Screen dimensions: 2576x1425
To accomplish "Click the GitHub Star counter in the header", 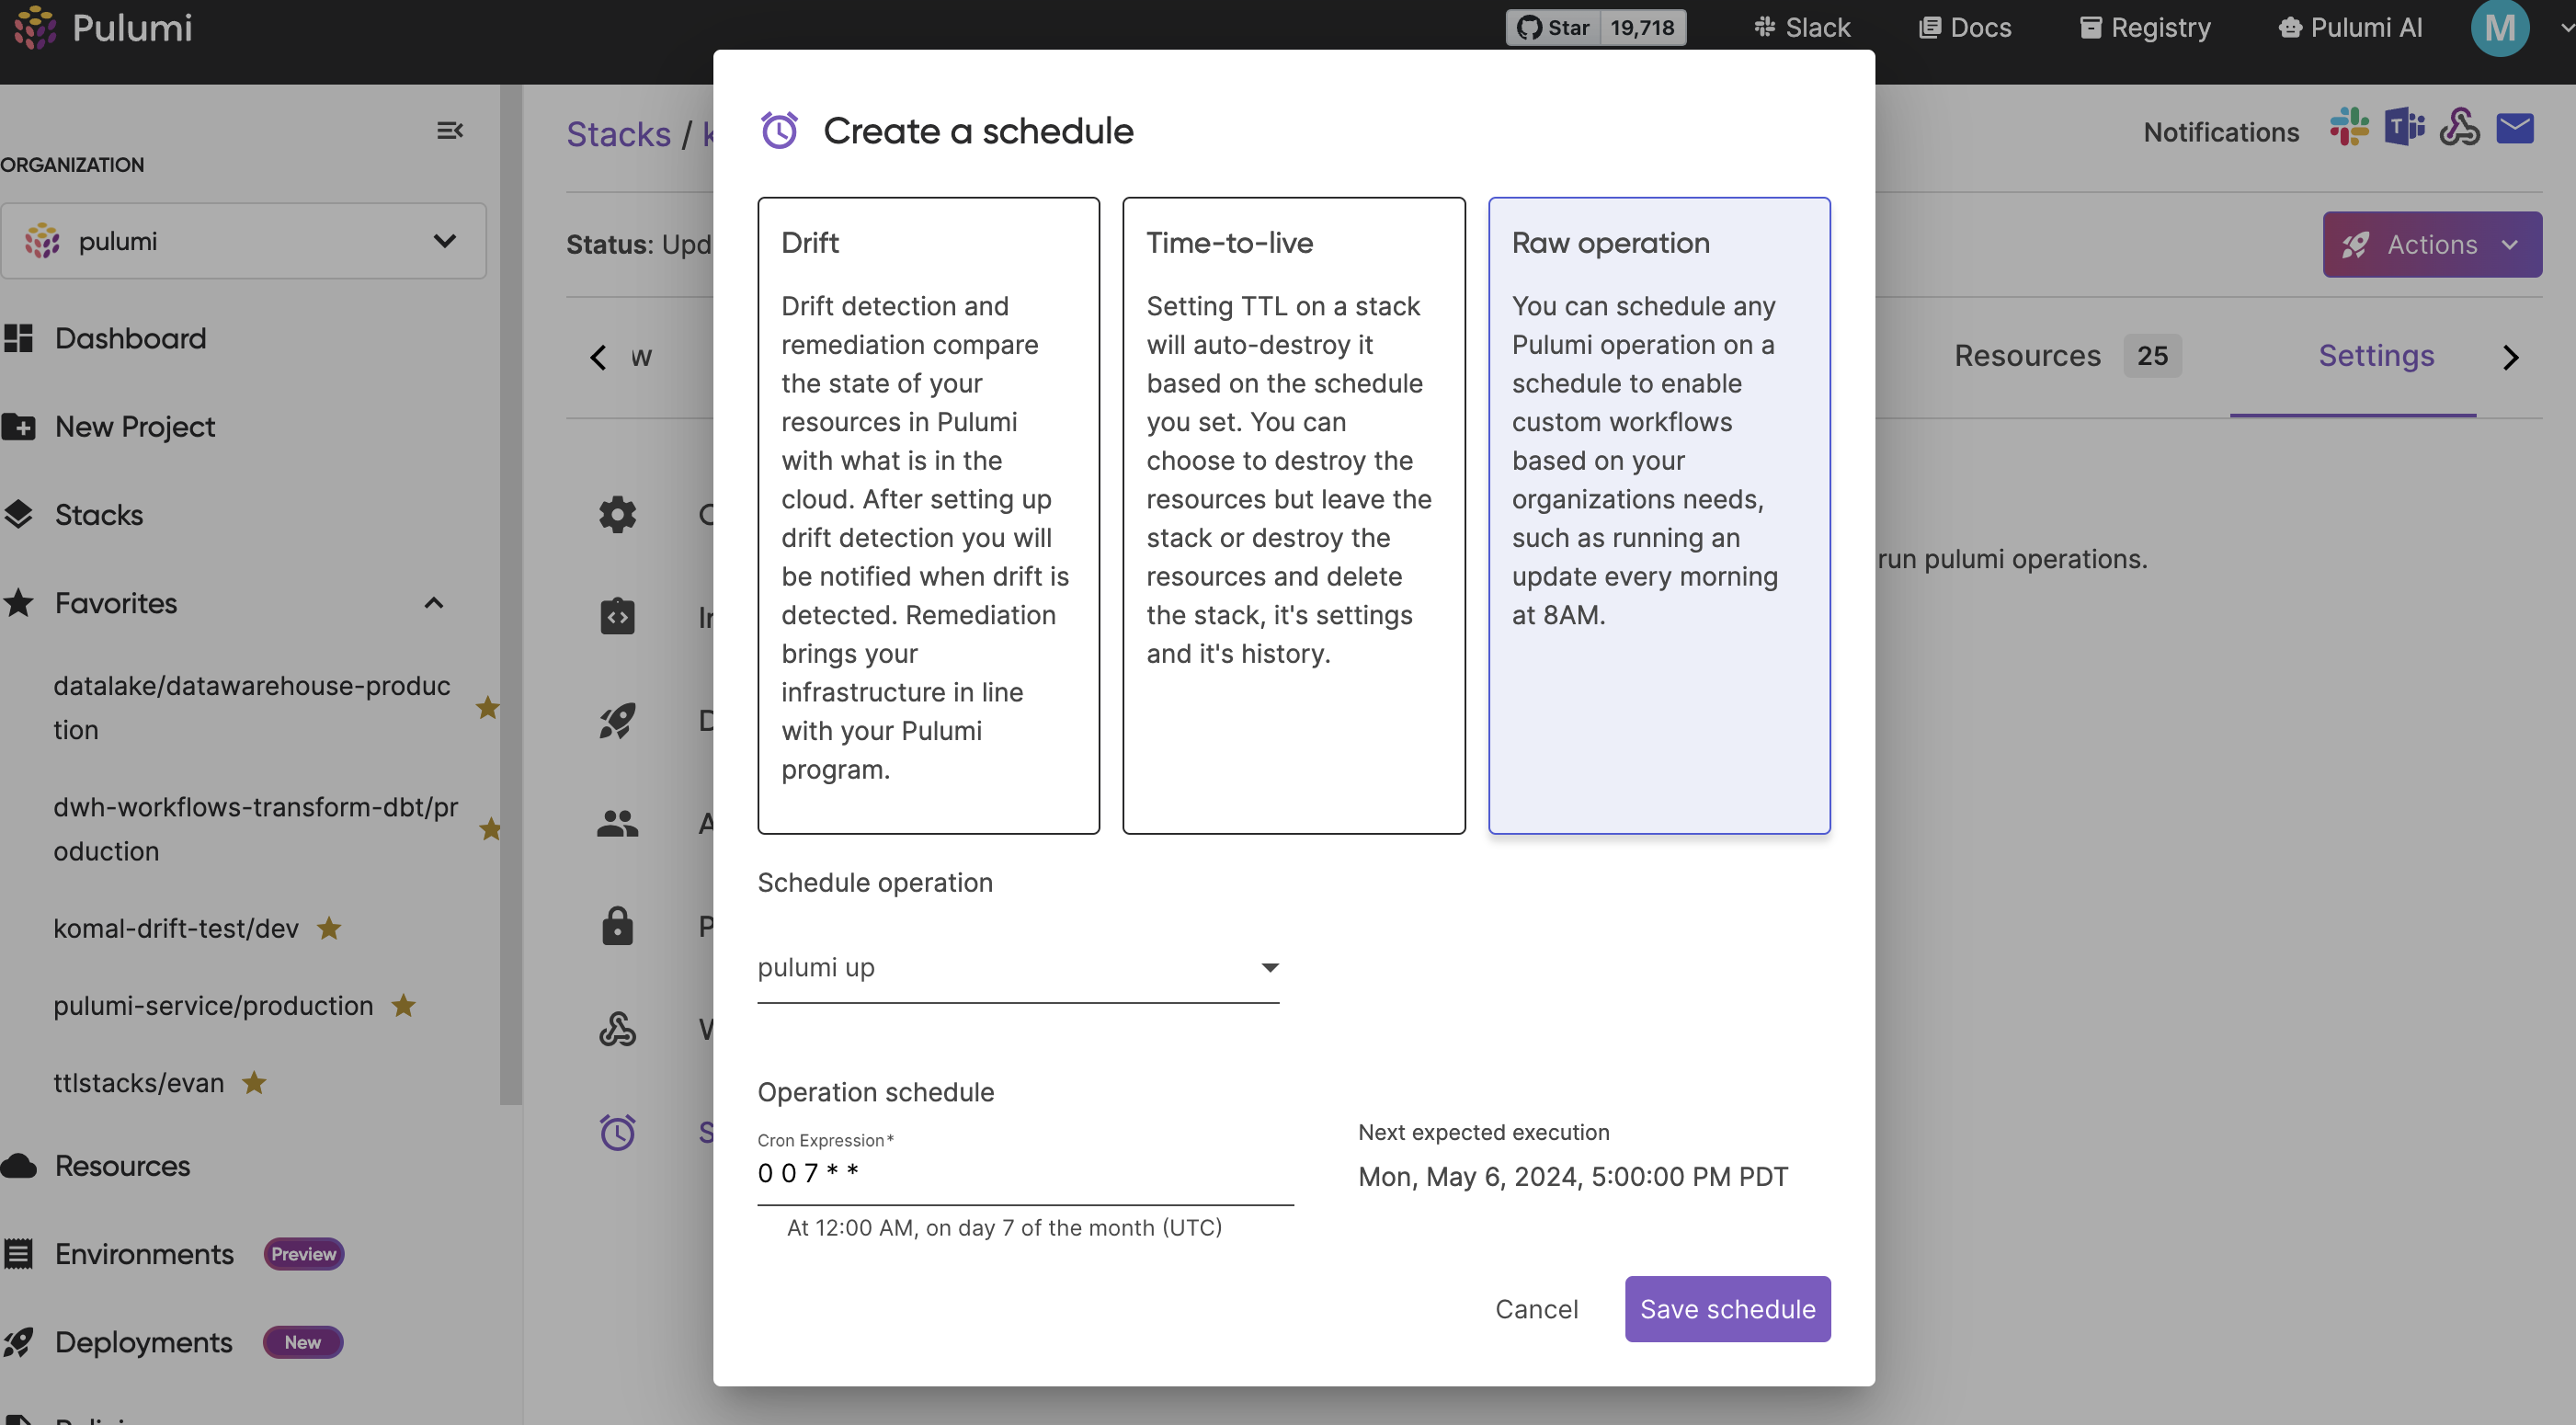I will pos(1595,27).
